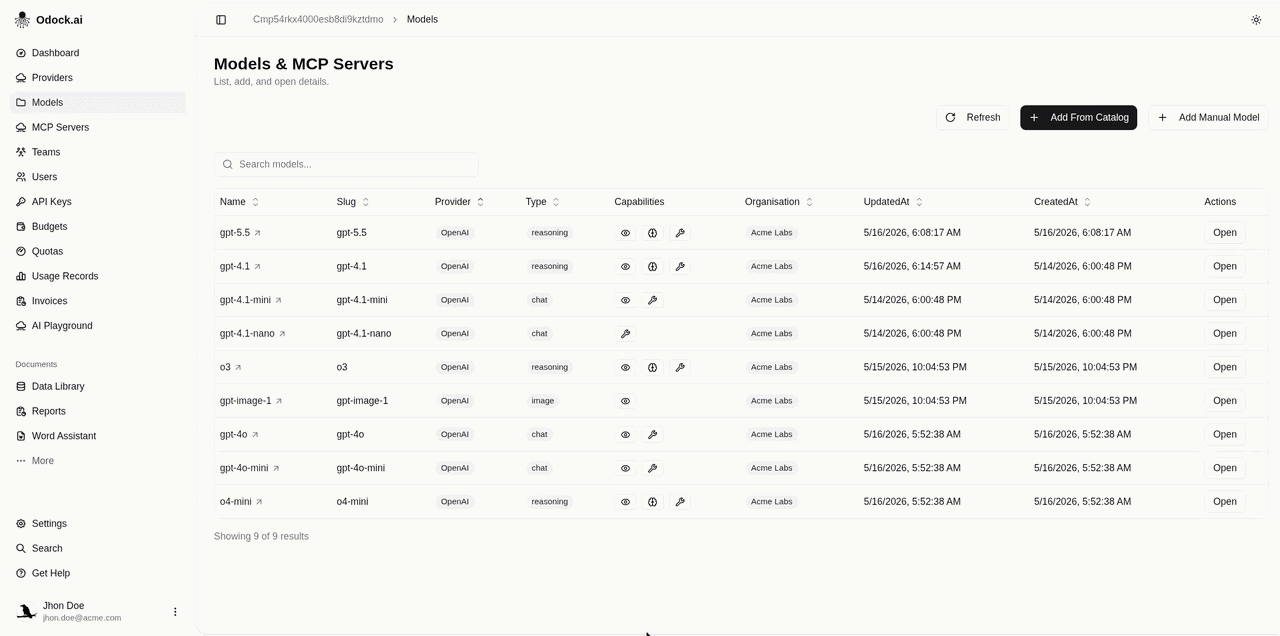Click reasoning brain icon in gpt-5.5 row
Screen dimensions: 1280x636
pos(652,233)
